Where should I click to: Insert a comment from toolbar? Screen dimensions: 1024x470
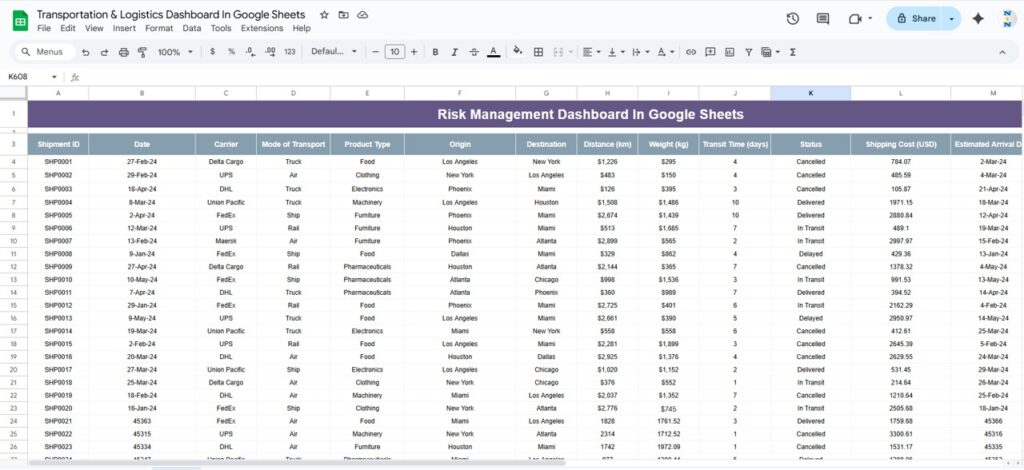710,52
